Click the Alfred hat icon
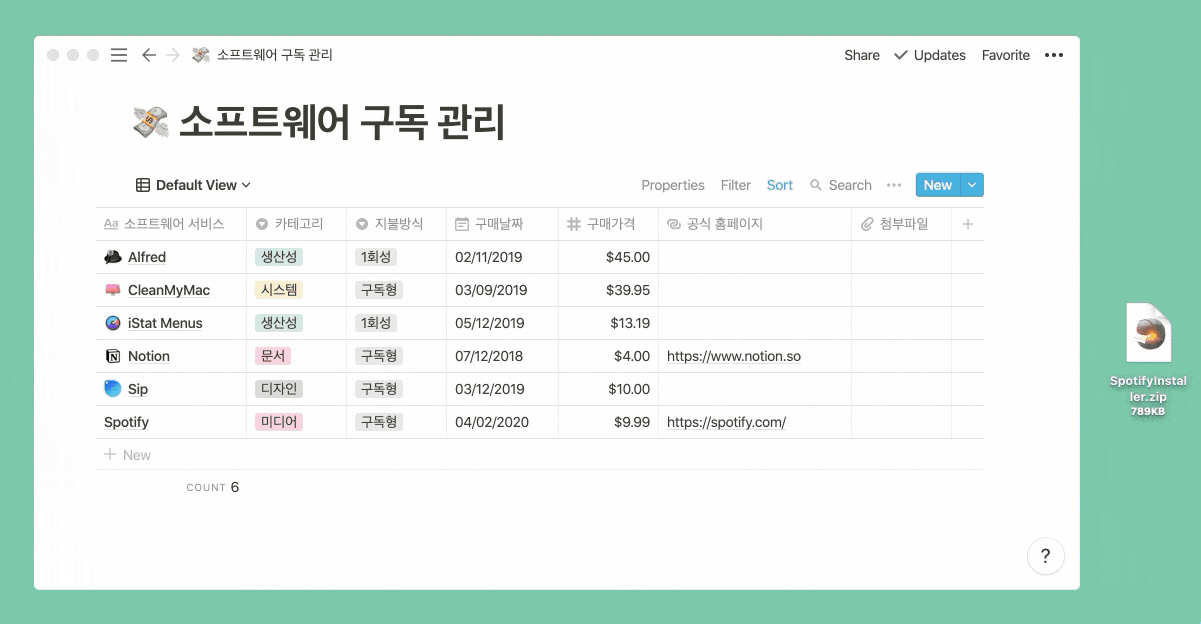The width and height of the screenshot is (1201, 624). click(x=113, y=257)
